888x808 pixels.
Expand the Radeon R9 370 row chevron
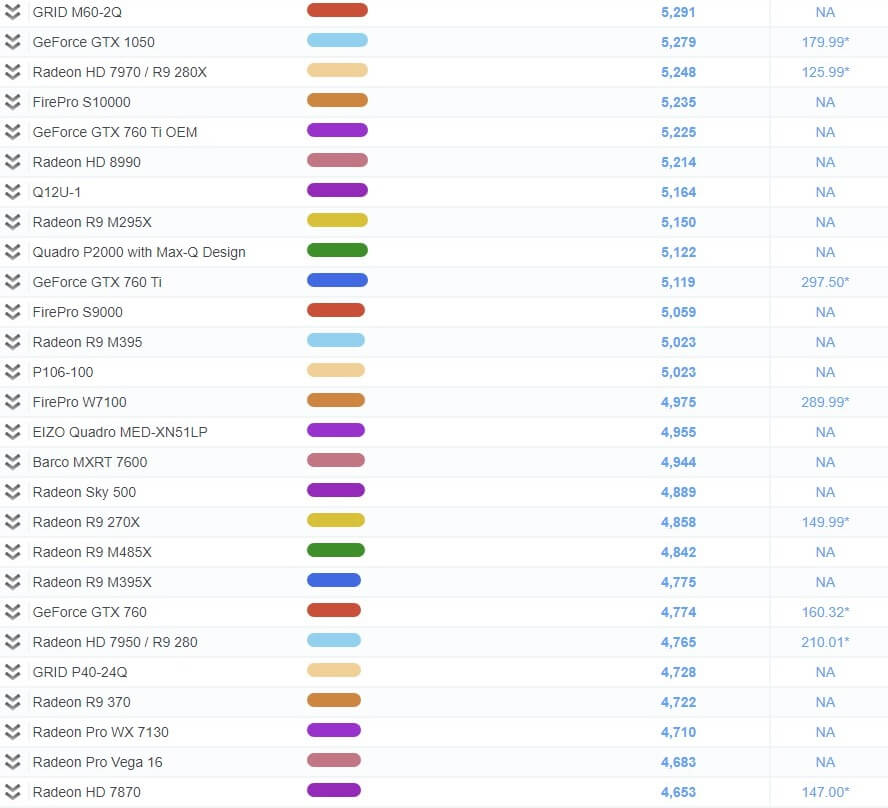(12, 702)
